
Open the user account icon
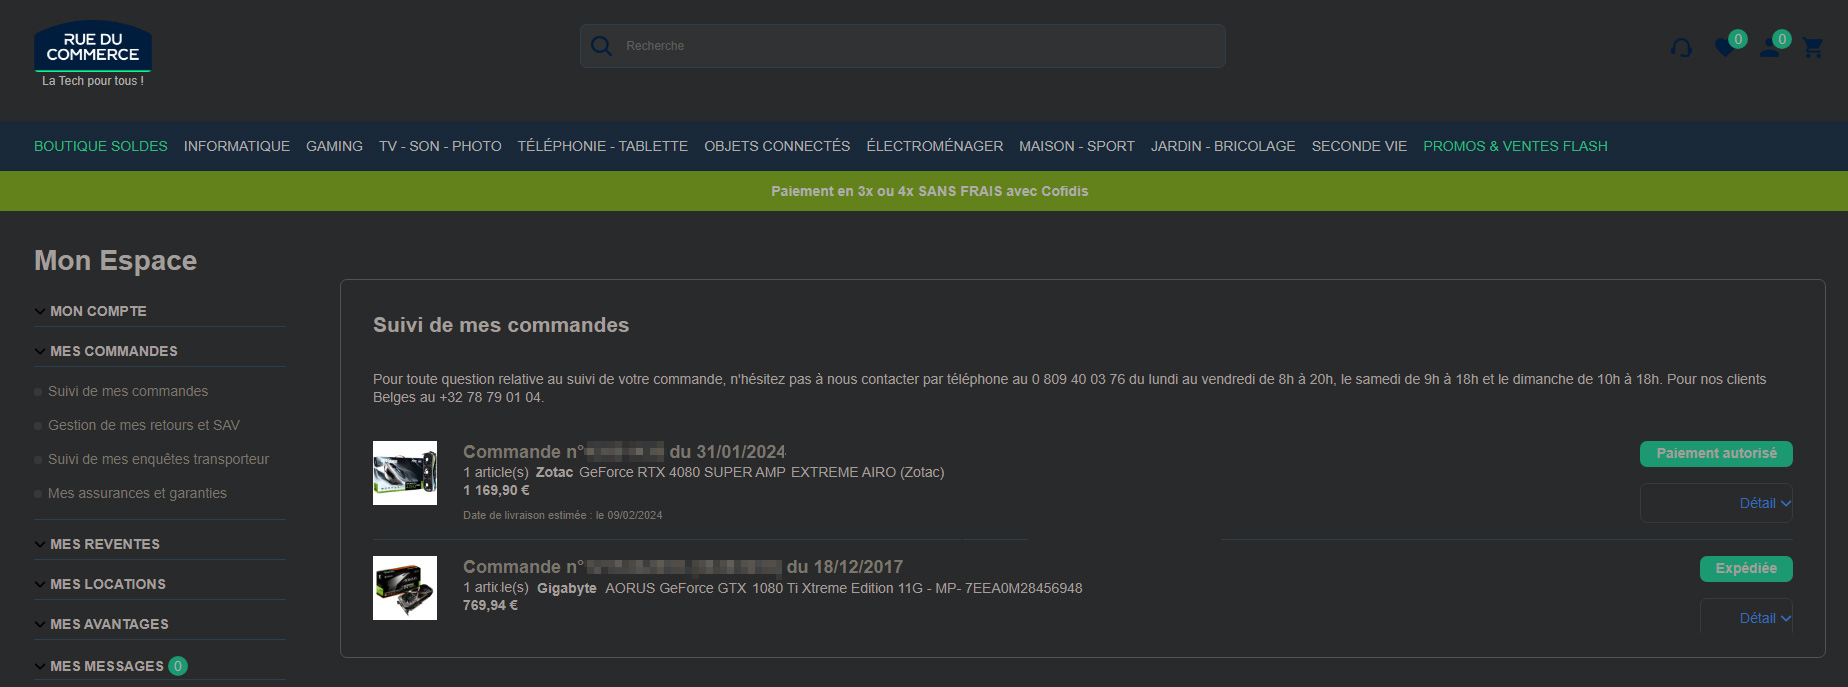point(1769,48)
